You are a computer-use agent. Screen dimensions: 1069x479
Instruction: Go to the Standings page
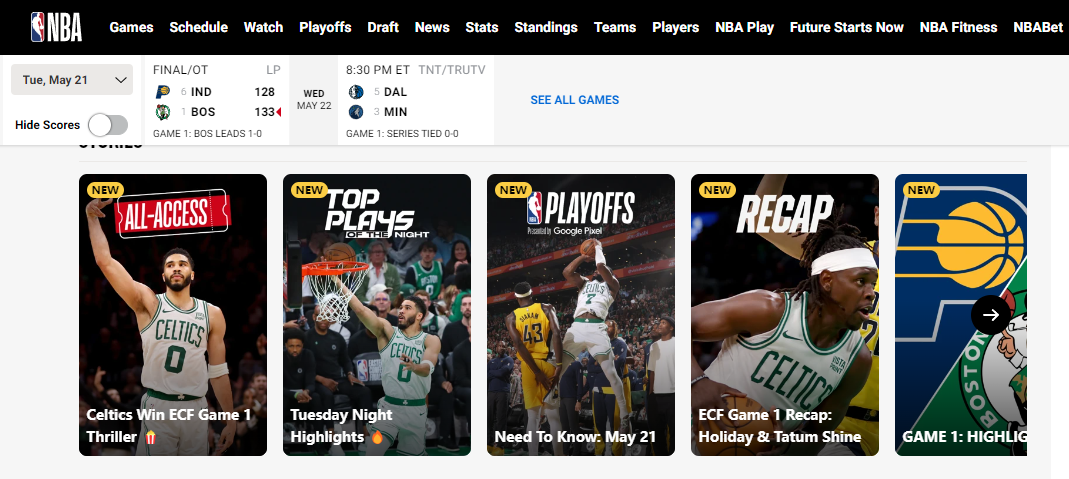545,27
